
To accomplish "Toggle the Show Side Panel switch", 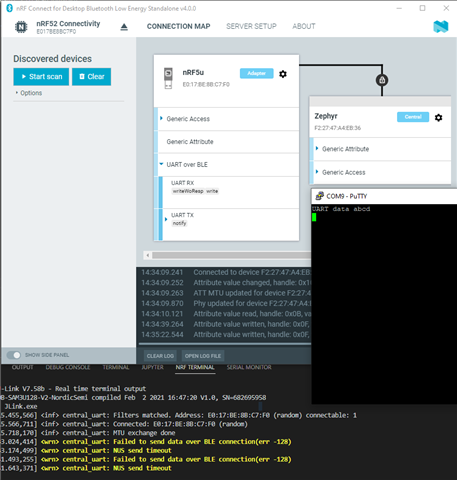I will [14, 355].
